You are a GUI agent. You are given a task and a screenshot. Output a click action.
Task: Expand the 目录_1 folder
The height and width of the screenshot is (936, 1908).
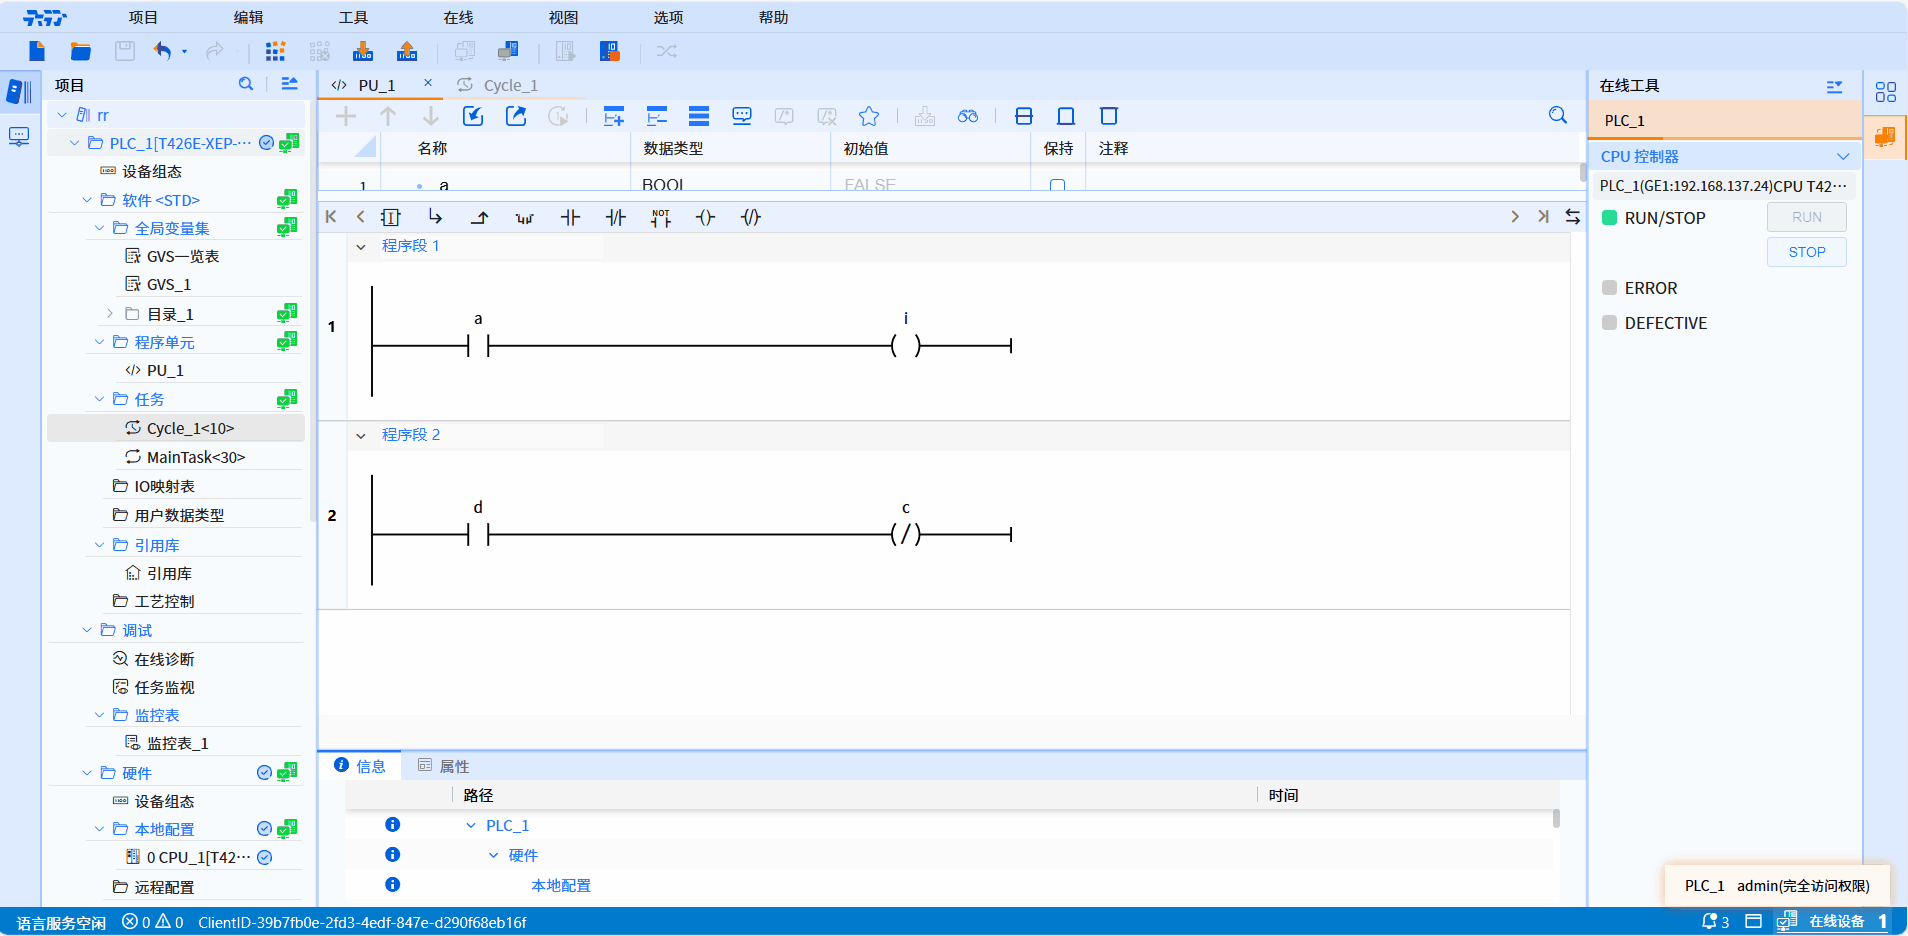point(110,314)
